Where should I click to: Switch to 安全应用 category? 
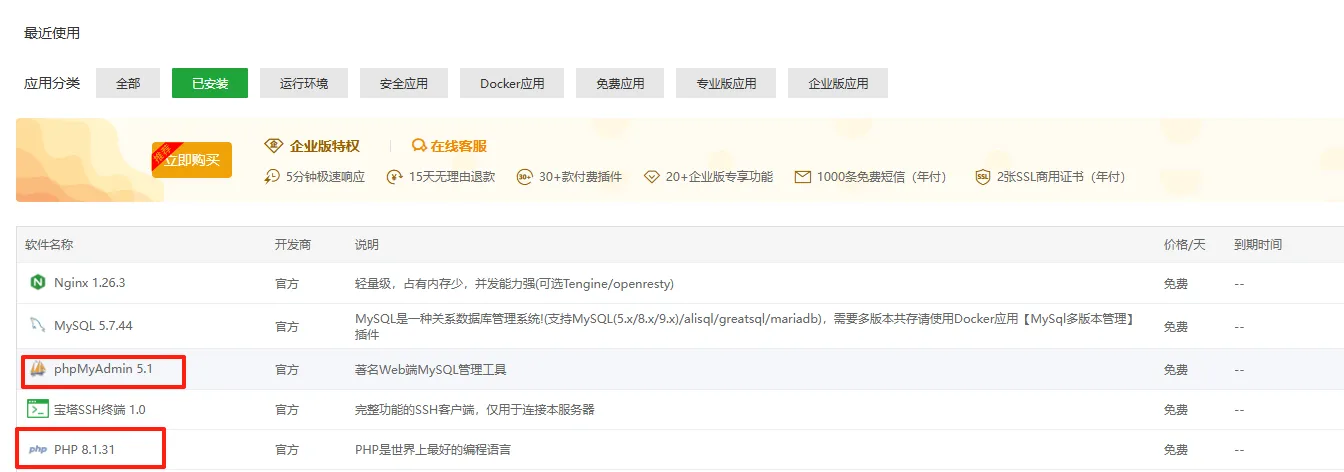point(404,84)
